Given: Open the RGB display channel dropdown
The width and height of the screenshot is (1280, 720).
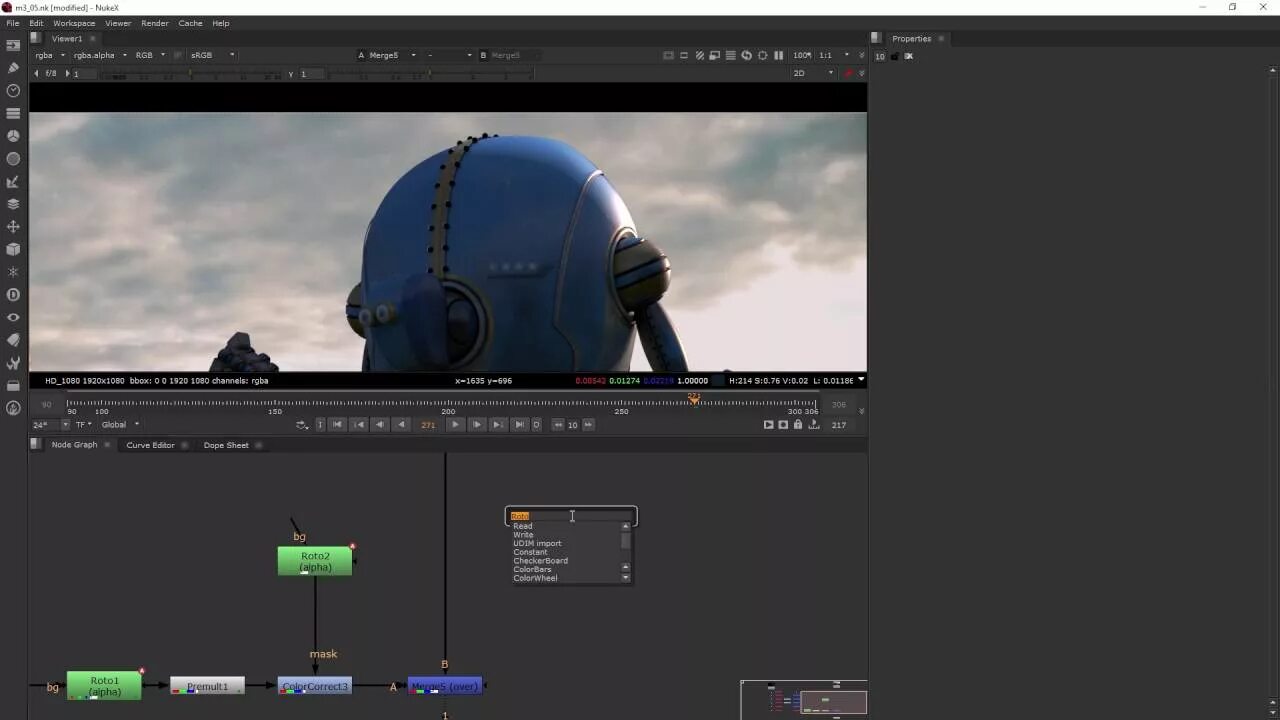Looking at the screenshot, I should (150, 56).
